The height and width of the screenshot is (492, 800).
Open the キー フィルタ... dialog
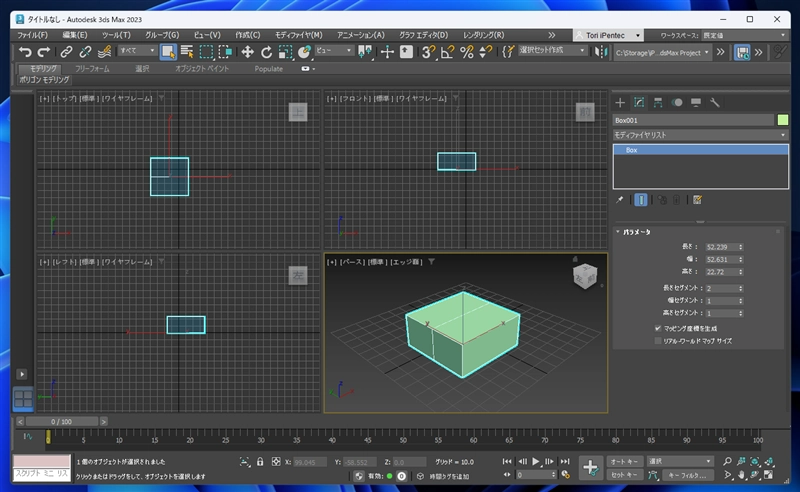pyautogui.click(x=687, y=475)
